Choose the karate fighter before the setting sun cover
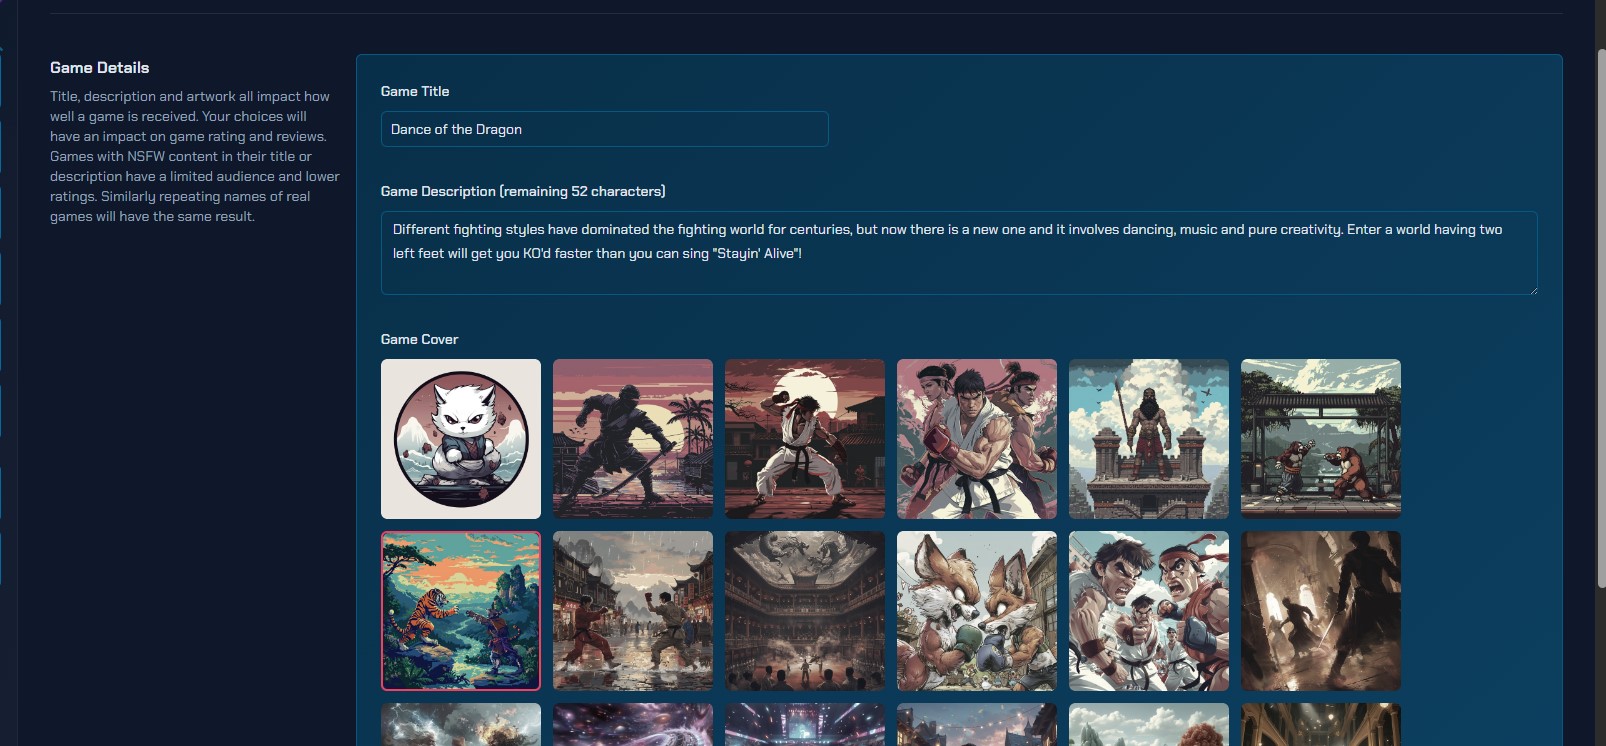The image size is (1606, 746). pyautogui.click(x=805, y=439)
